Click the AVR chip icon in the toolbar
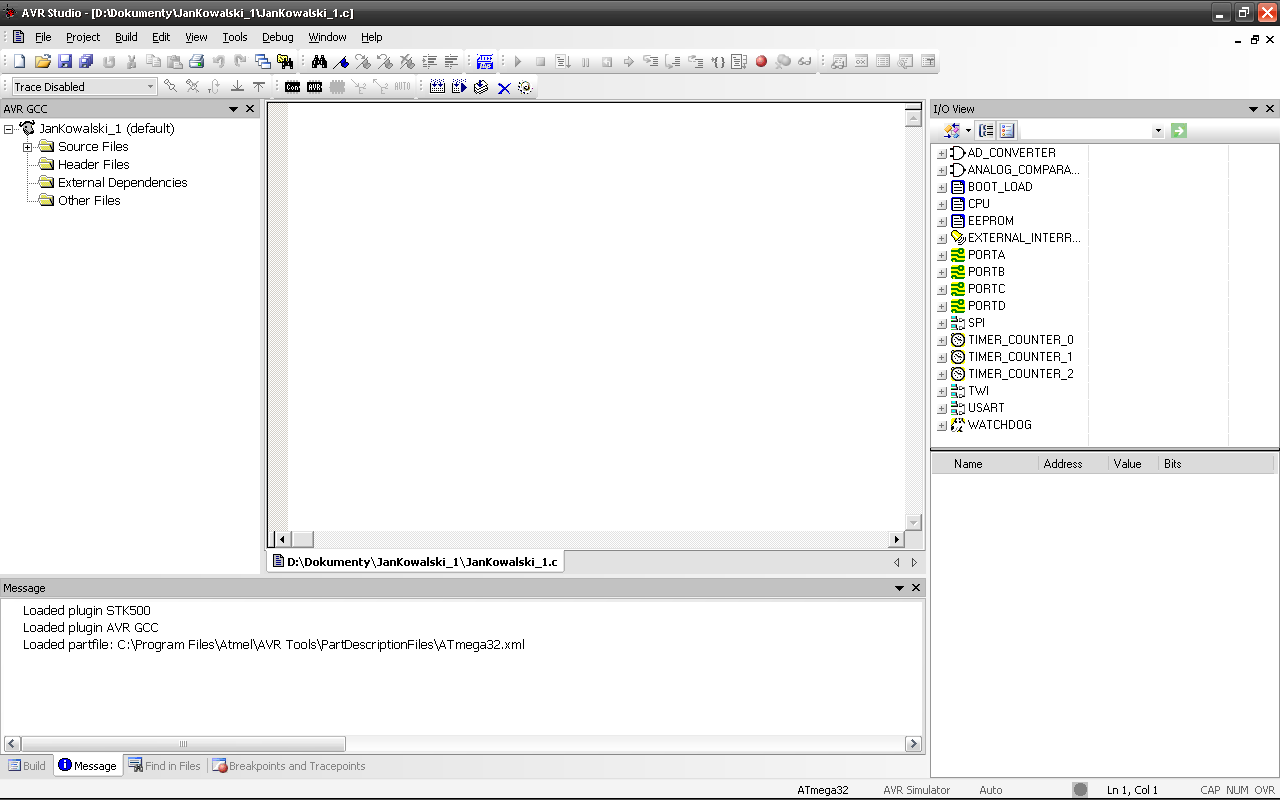Screen dimensions: 1280x800 [x=315, y=87]
